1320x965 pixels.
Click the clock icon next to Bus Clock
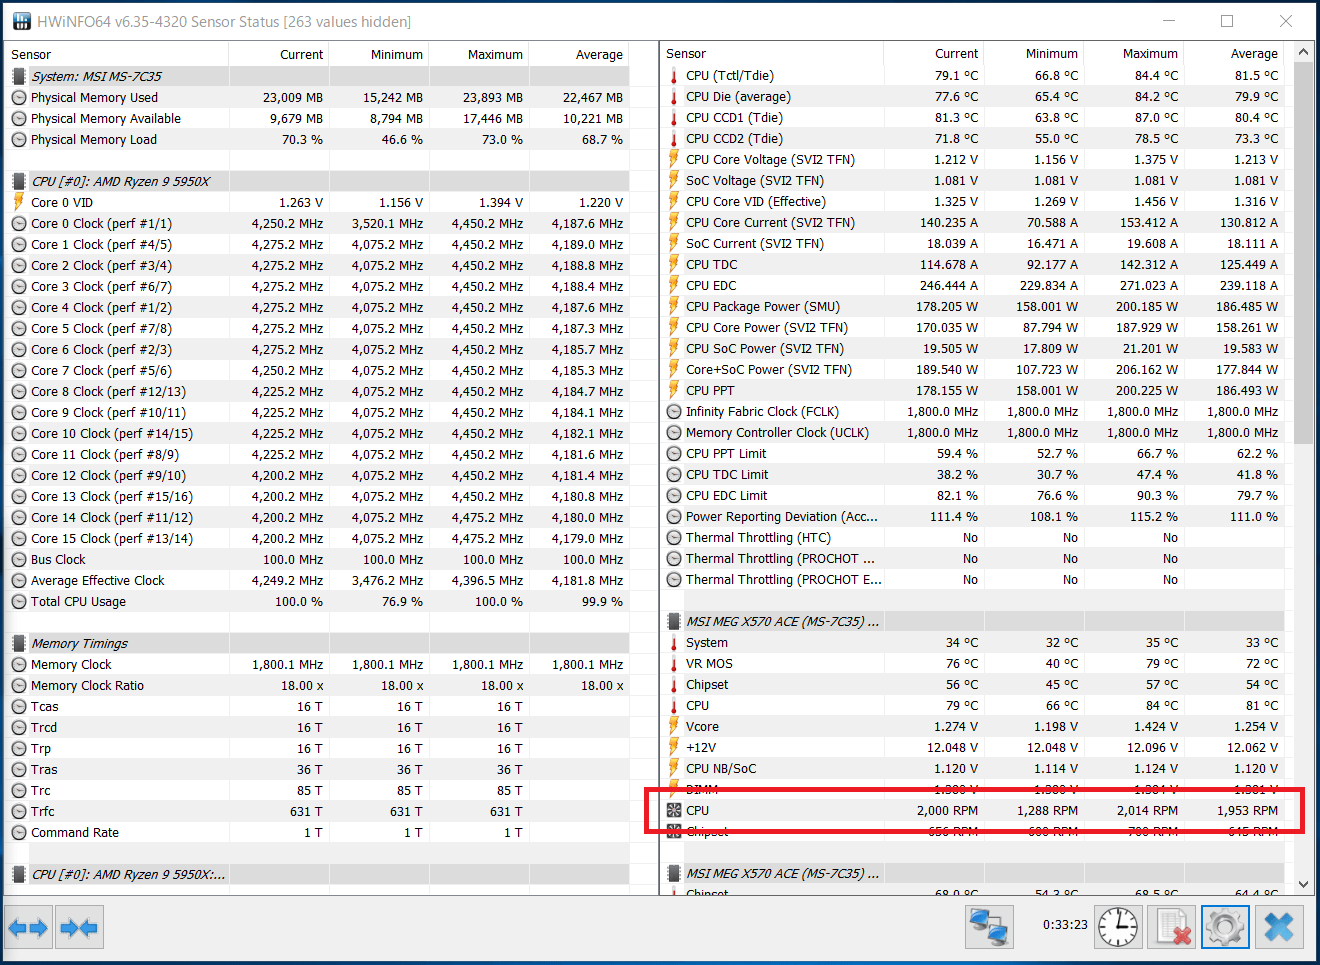(x=18, y=559)
